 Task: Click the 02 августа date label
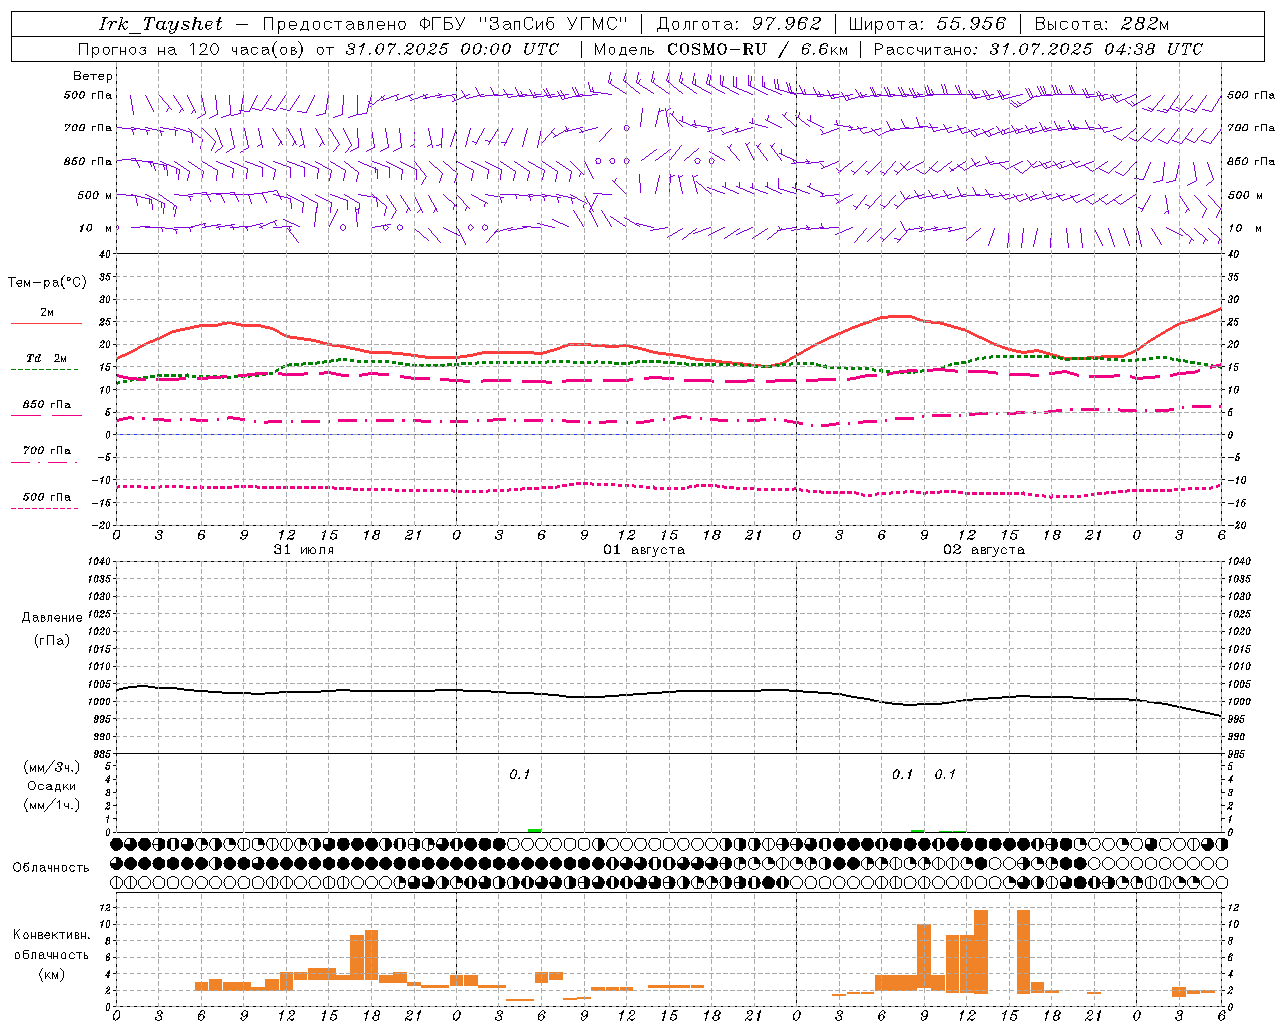984,550
